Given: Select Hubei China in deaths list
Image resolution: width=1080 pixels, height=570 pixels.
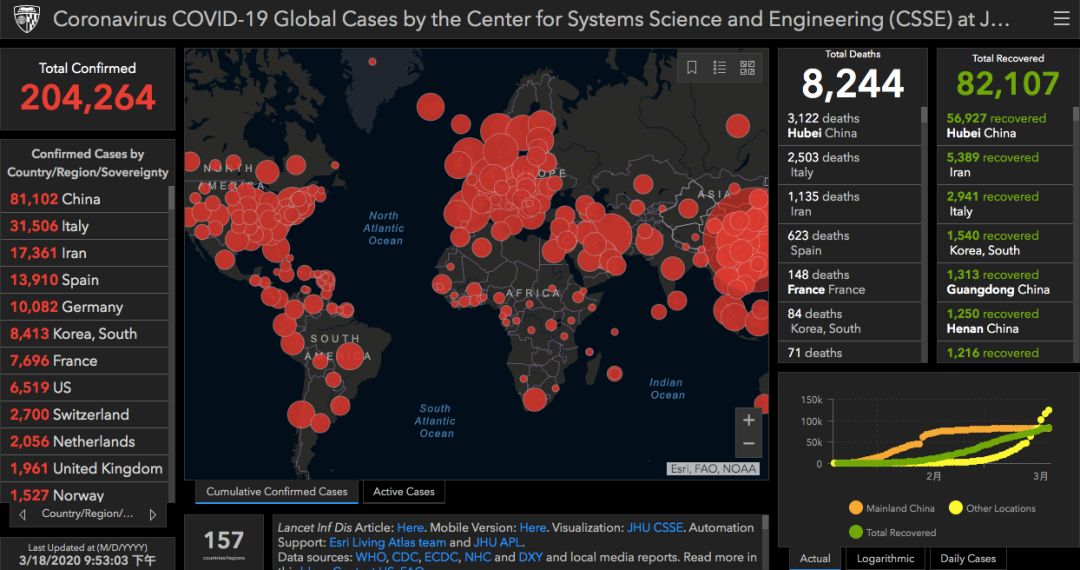Looking at the screenshot, I should 848,125.
